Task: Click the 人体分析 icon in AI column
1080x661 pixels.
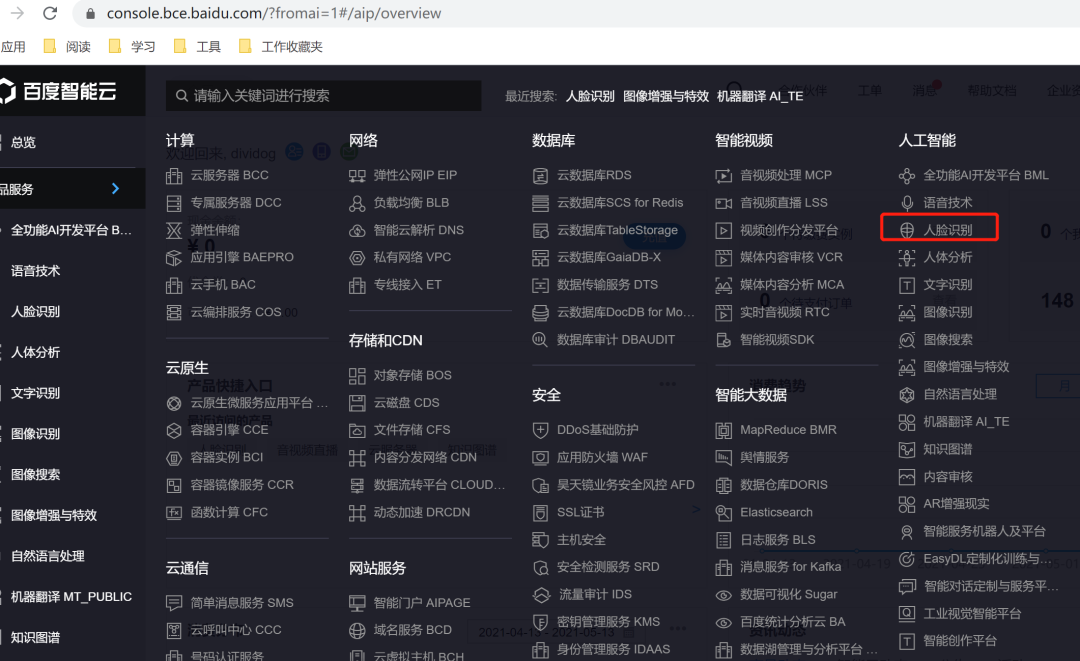Action: pos(907,258)
